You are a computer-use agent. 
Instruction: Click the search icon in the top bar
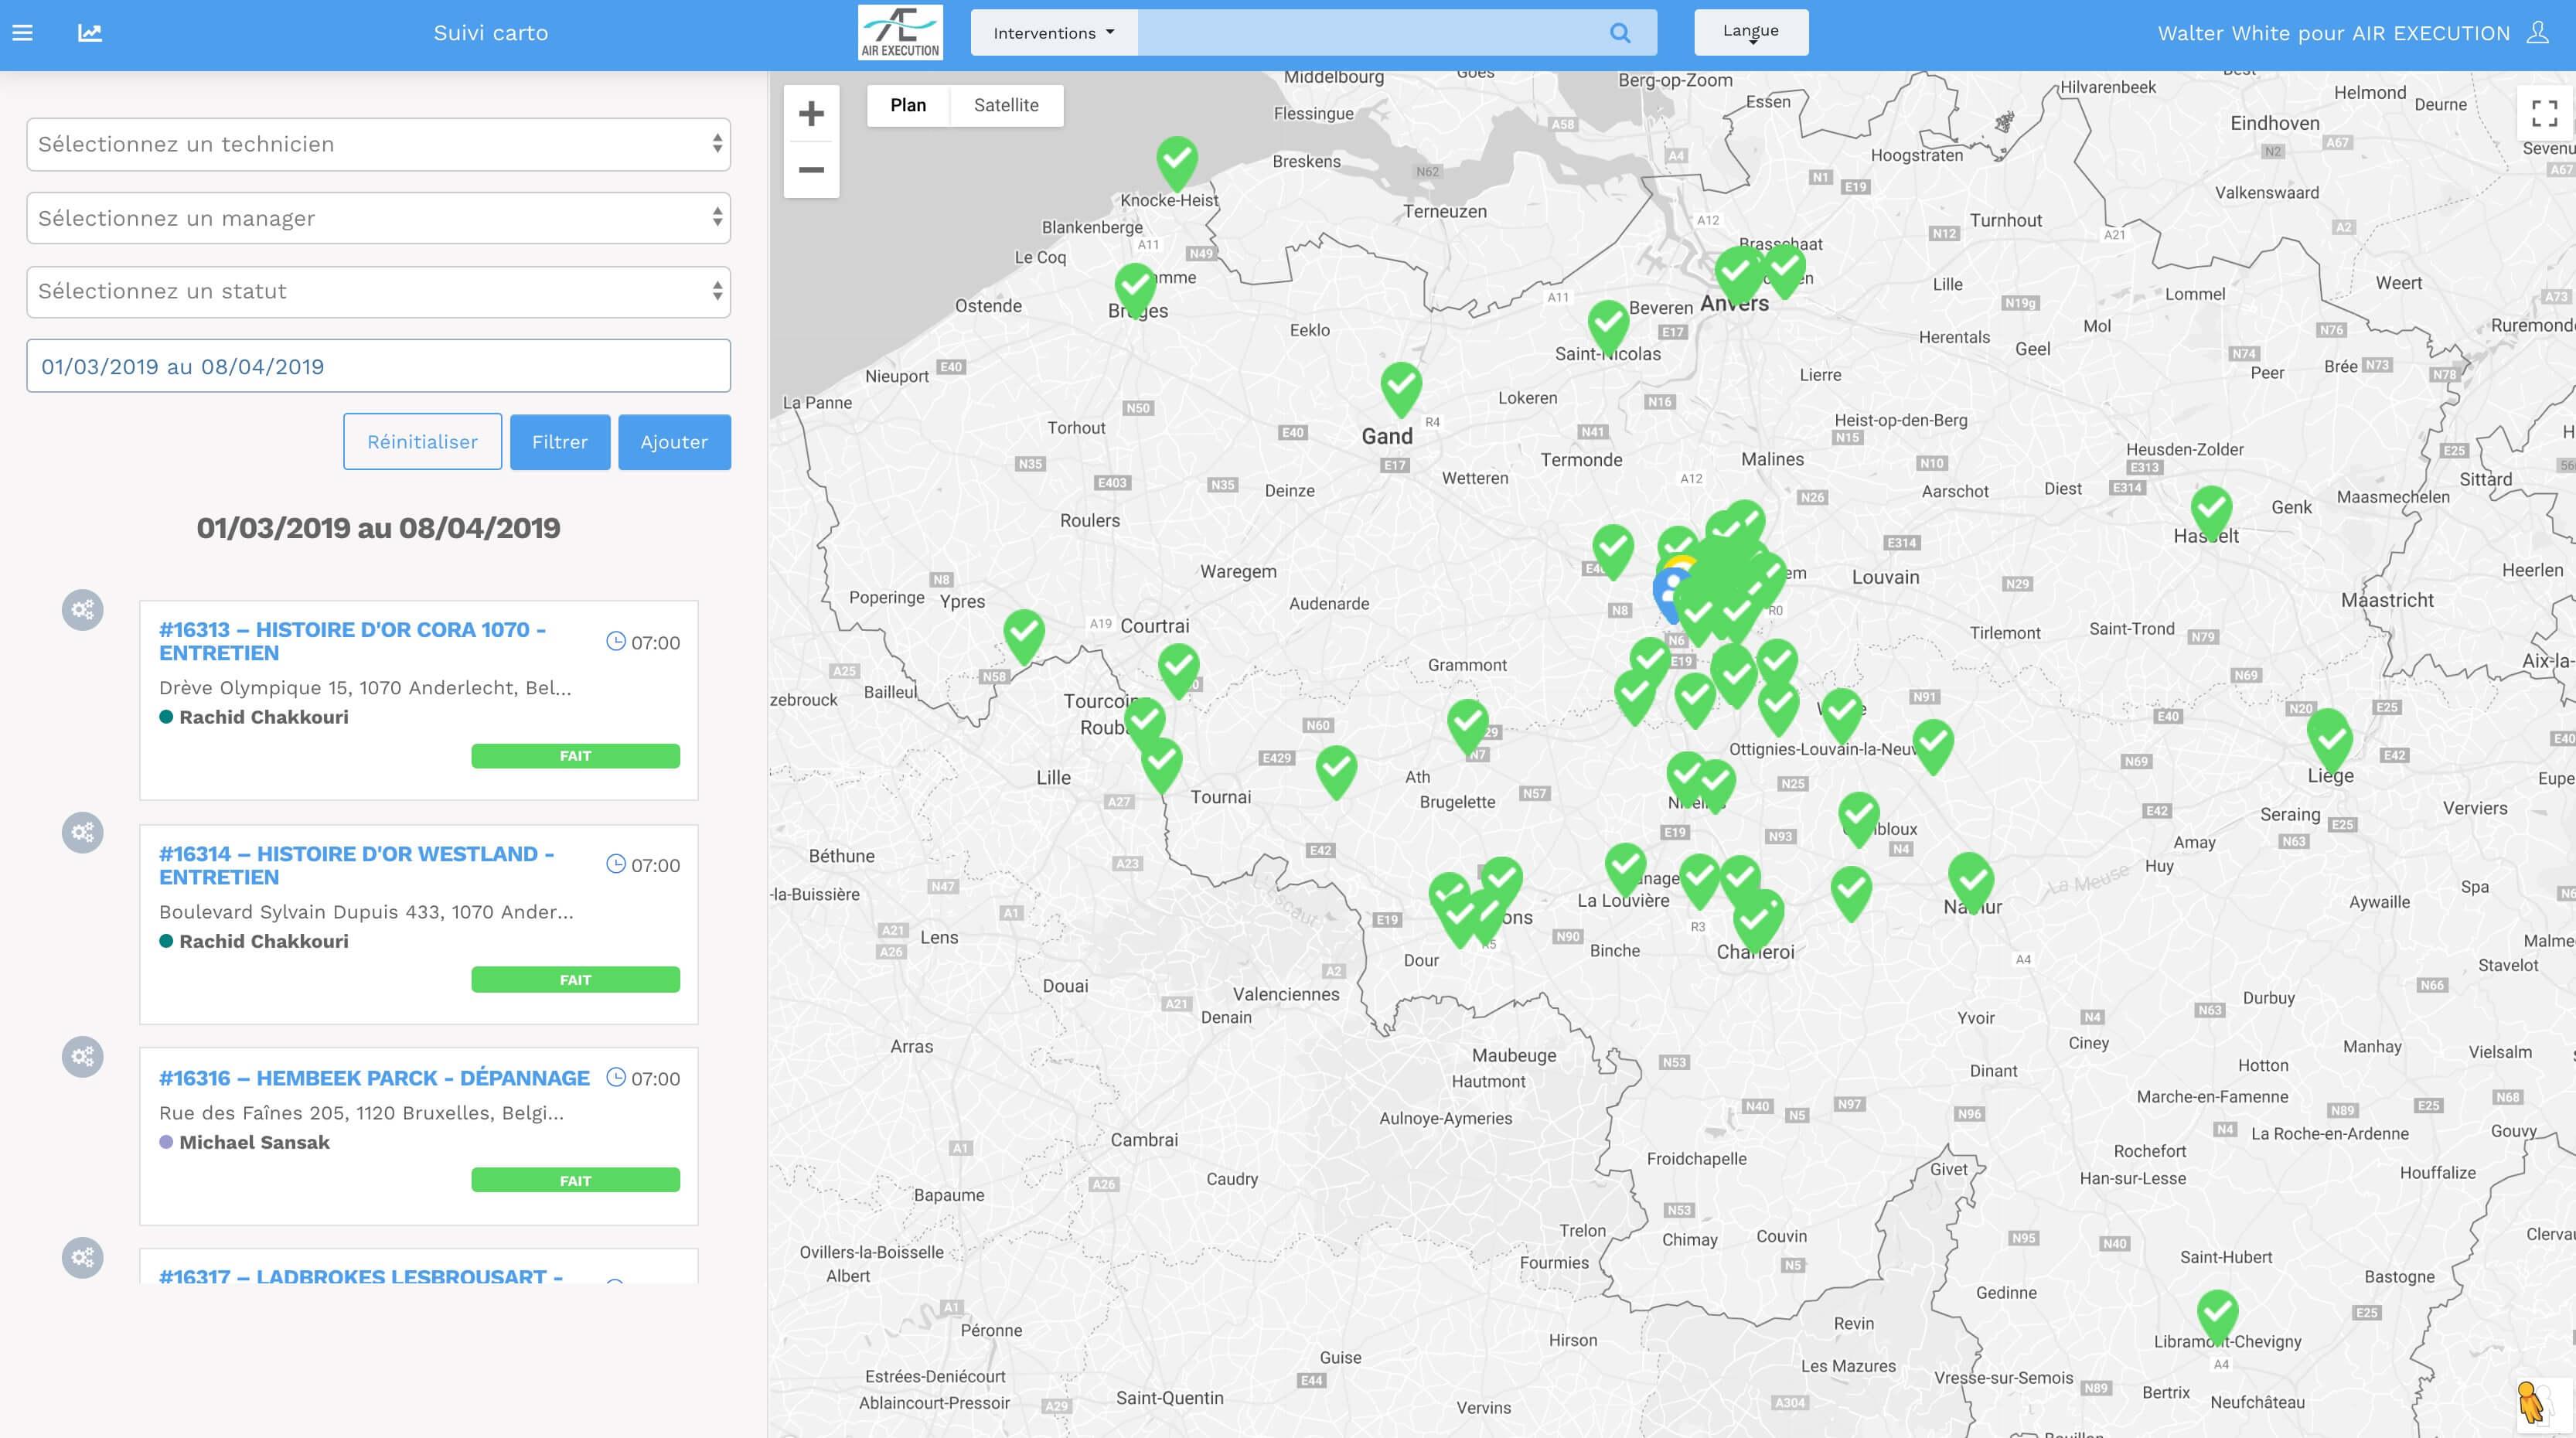pos(1619,32)
